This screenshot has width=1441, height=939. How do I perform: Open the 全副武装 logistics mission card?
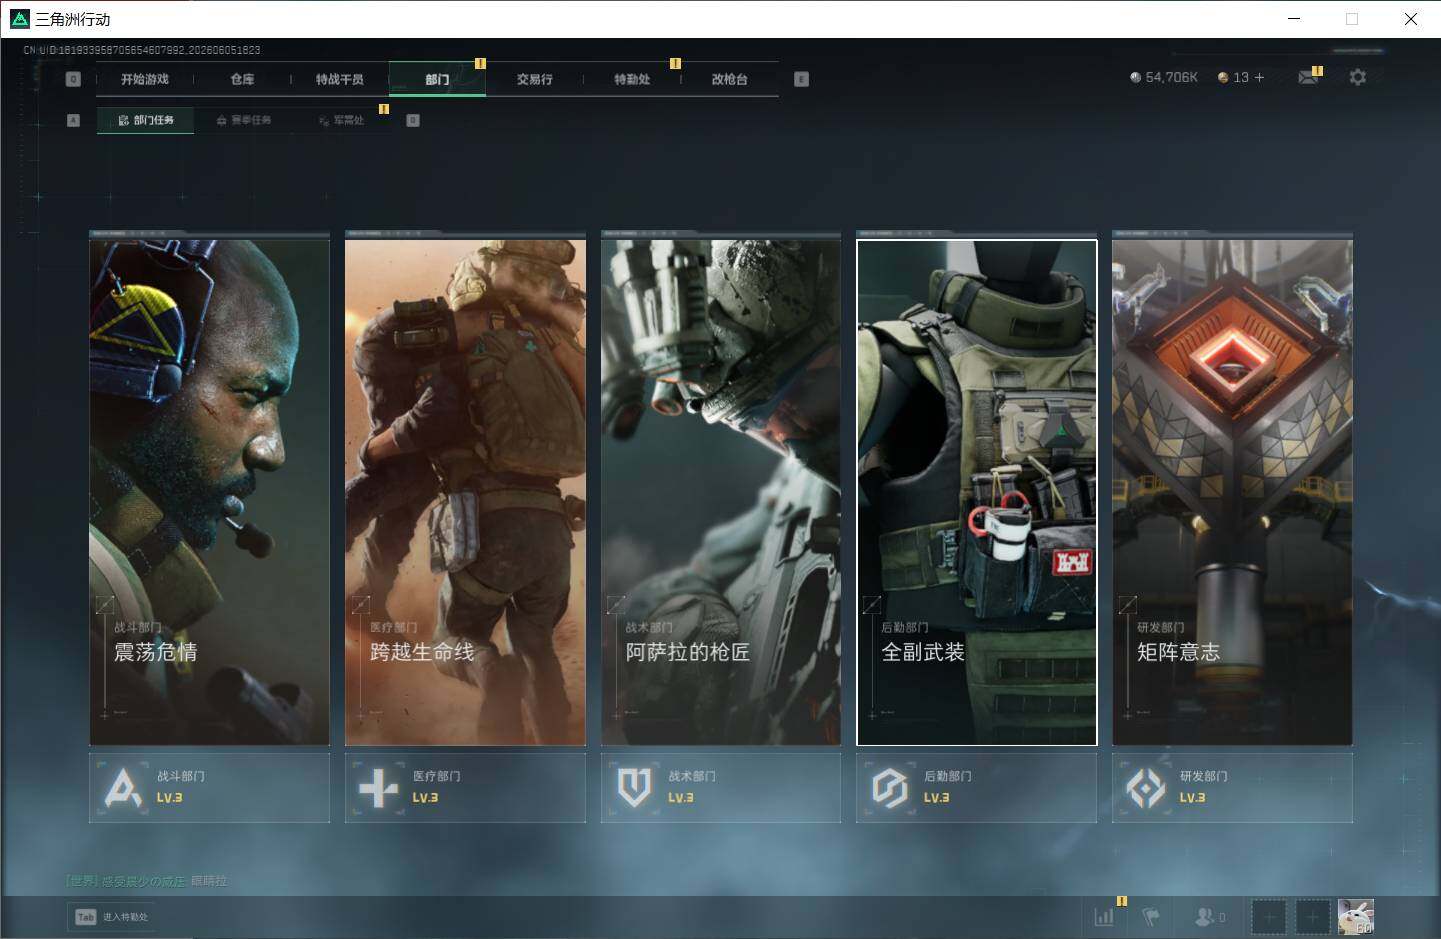pos(977,492)
